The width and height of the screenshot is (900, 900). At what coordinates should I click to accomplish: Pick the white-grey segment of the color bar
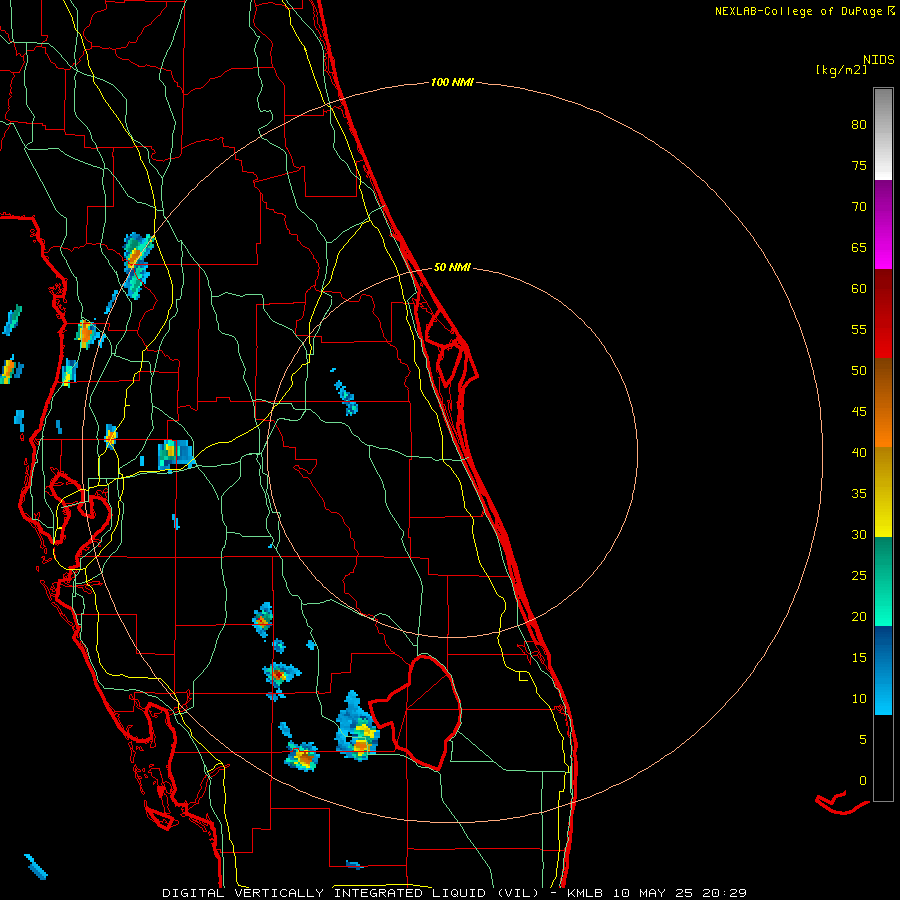pyautogui.click(x=883, y=134)
